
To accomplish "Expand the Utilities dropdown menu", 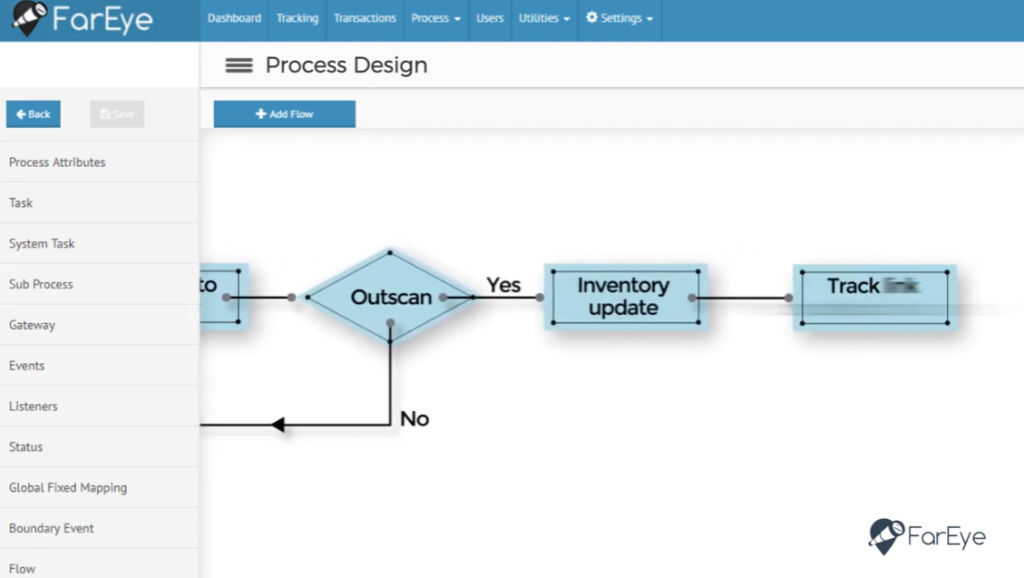I will point(545,18).
